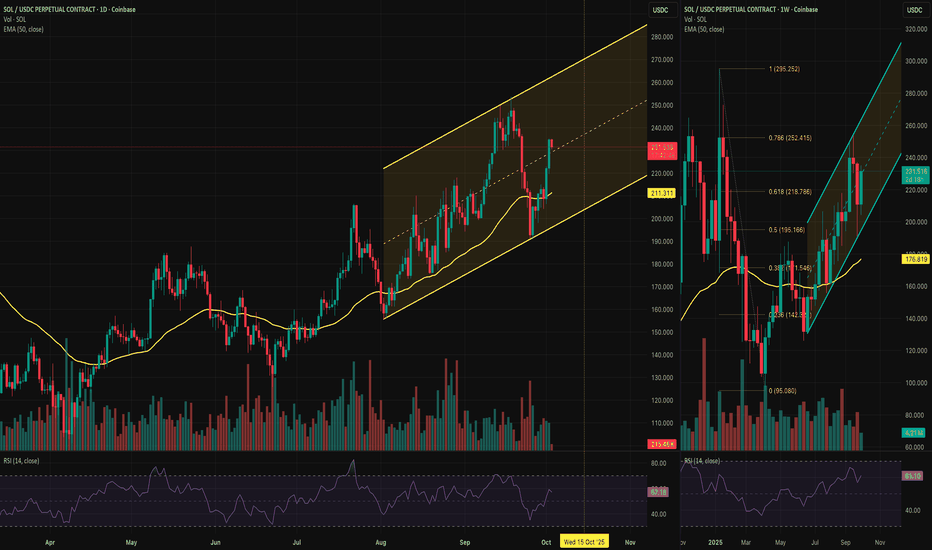Click the Fibonacci 1 (295.252) level label

784,69
